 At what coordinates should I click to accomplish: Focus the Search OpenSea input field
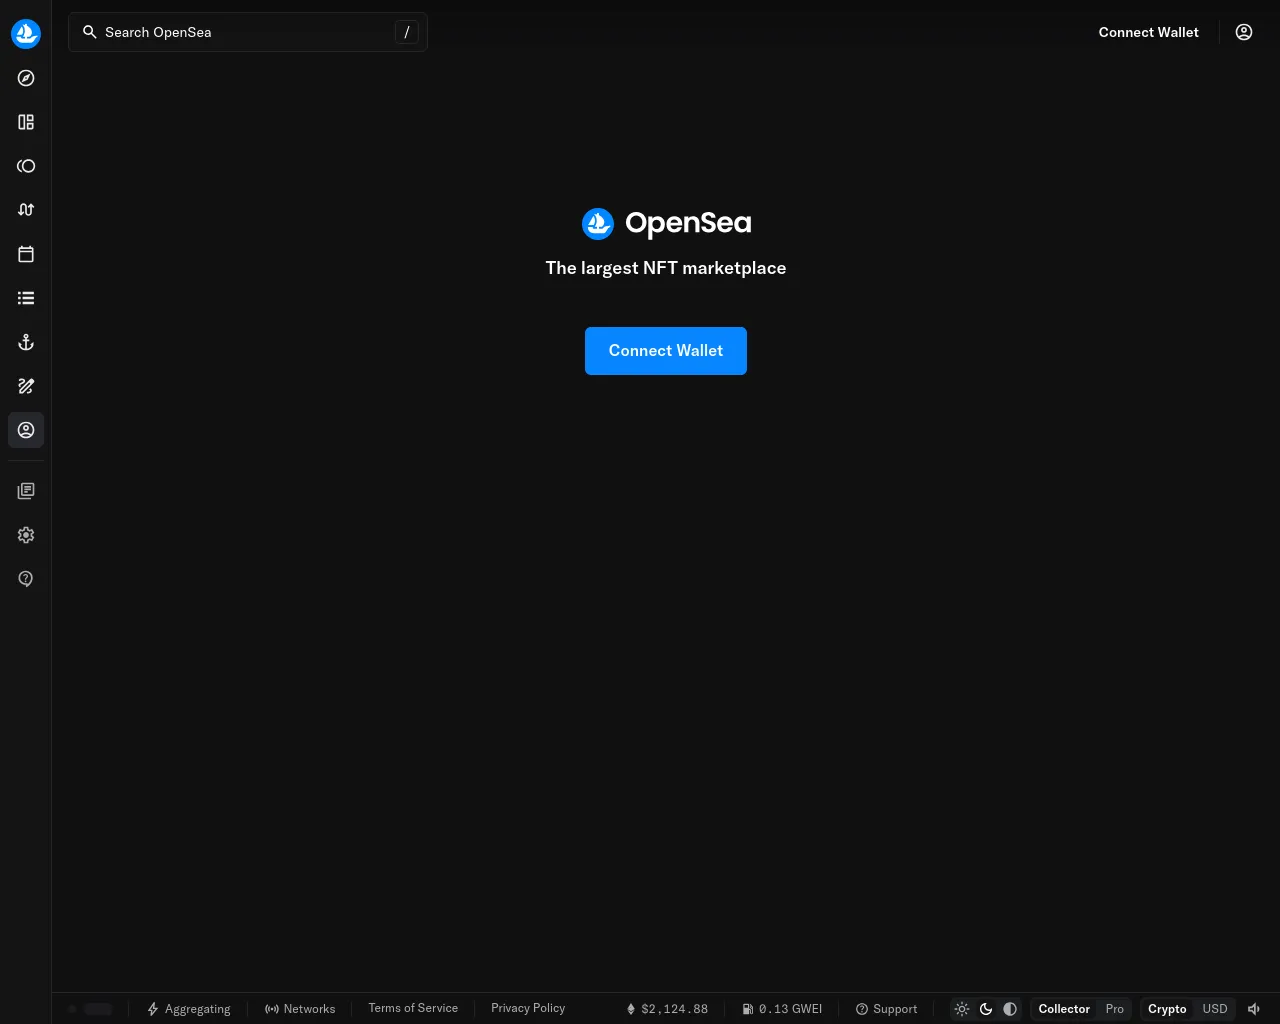pos(248,32)
